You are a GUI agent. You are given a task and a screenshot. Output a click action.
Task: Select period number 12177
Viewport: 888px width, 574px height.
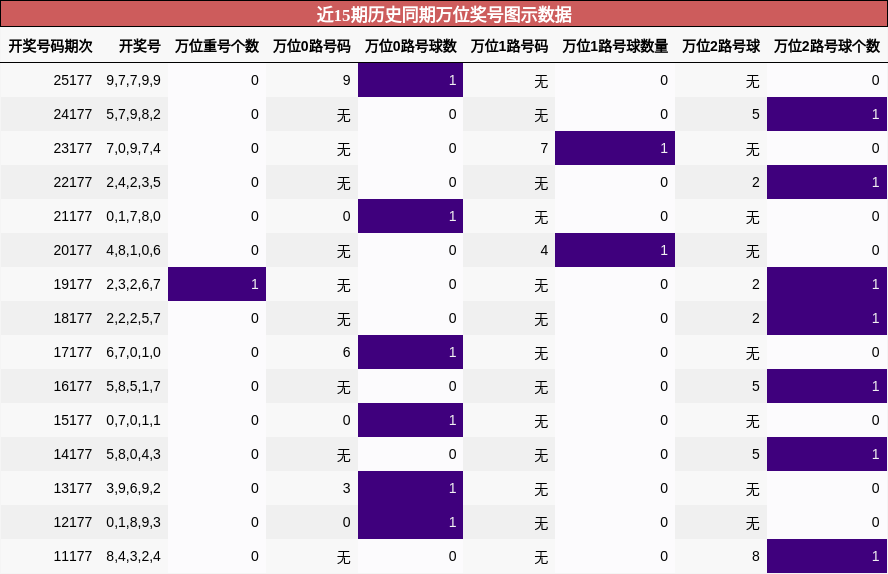pyautogui.click(x=72, y=522)
